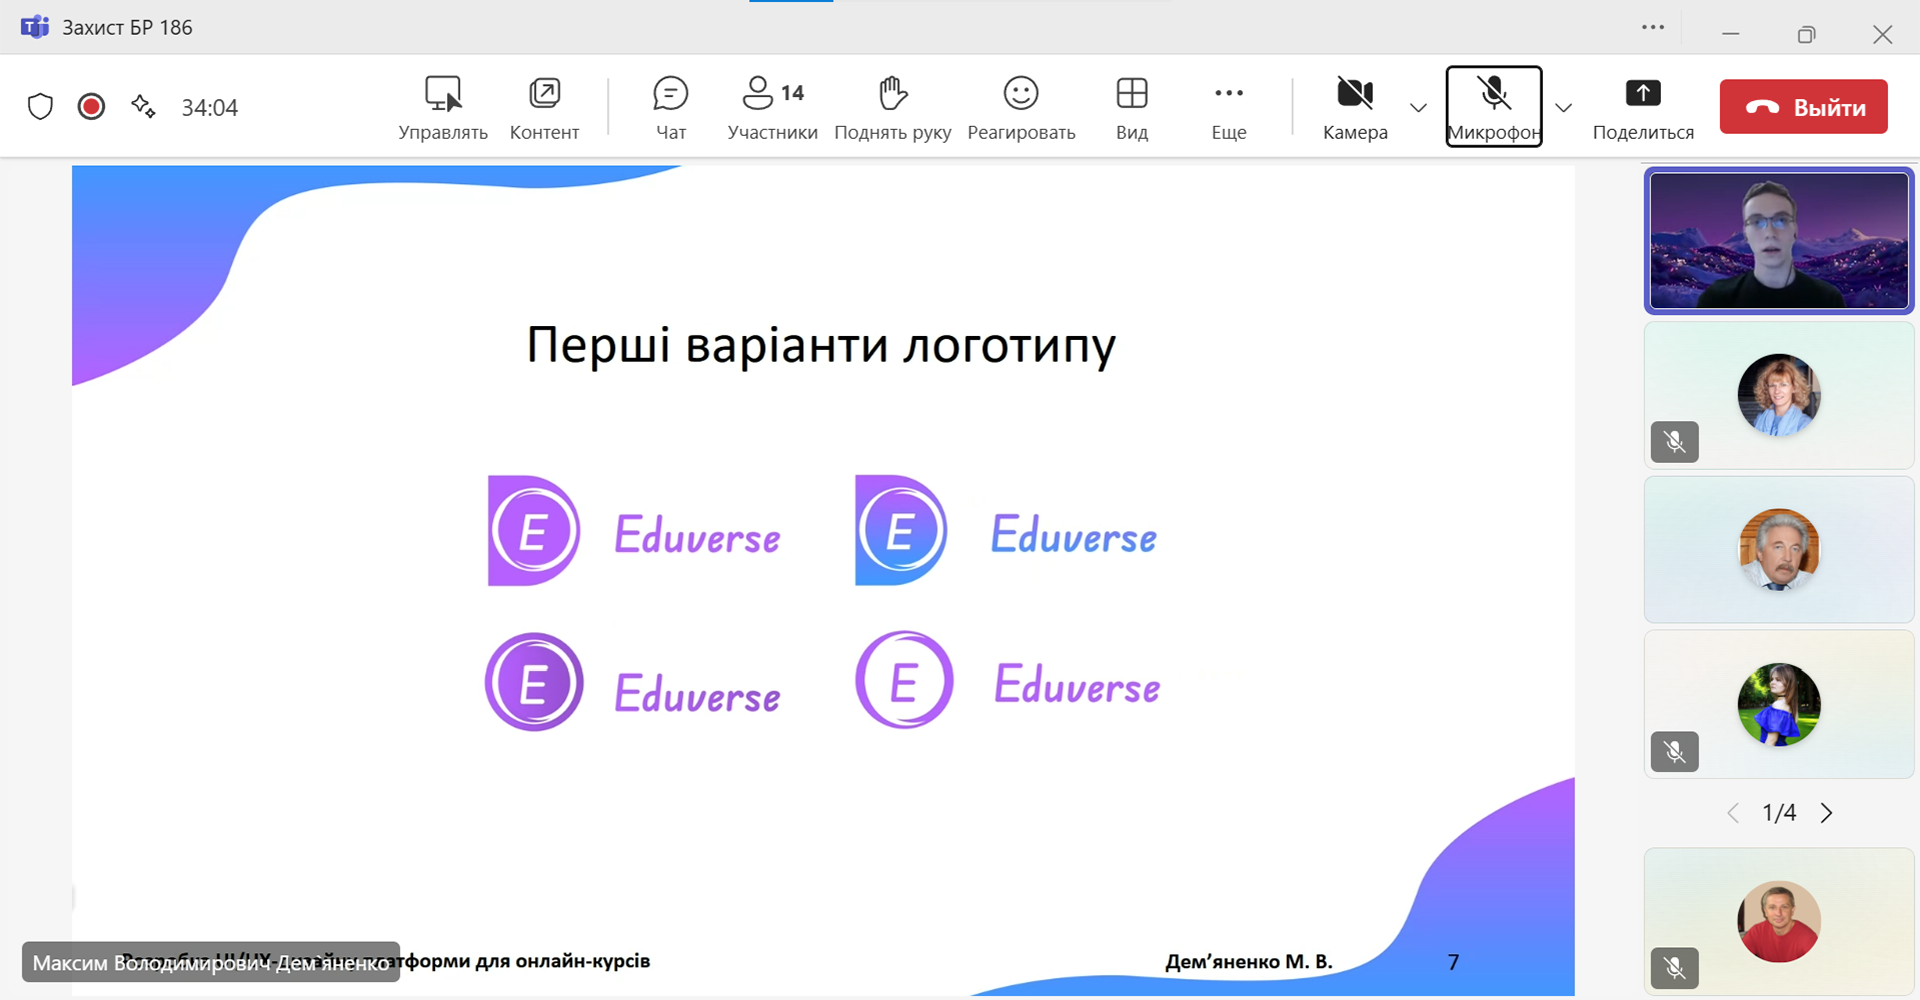Image resolution: width=1920 pixels, height=1000 pixels.
Task: Open title bar ellipsis settings menu
Action: [1652, 28]
